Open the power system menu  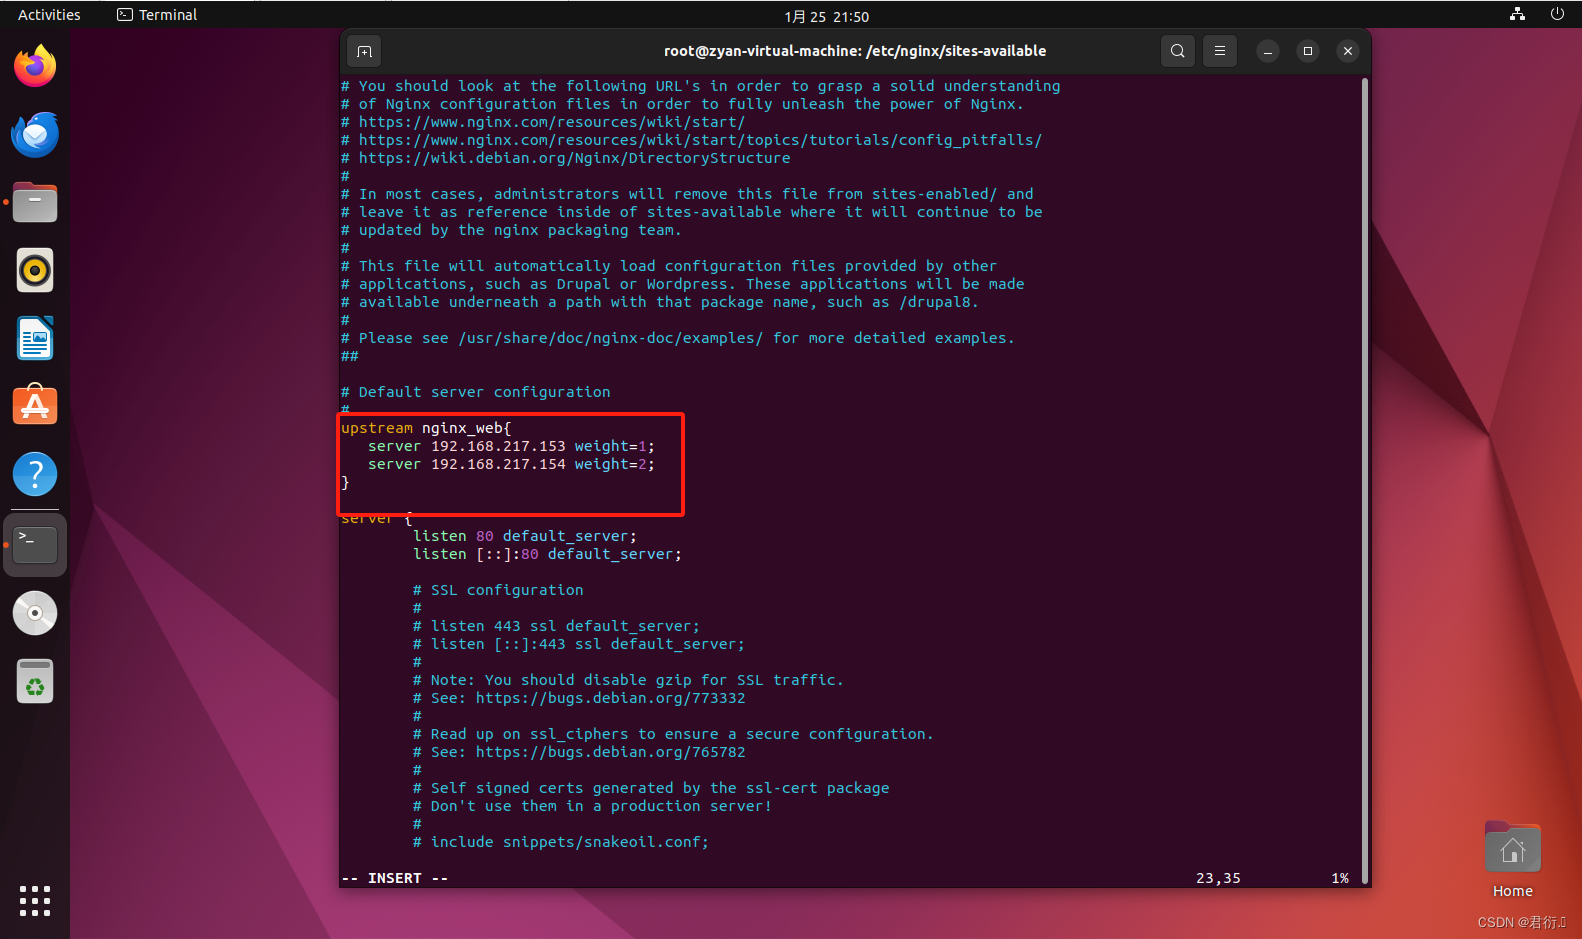[x=1557, y=14]
